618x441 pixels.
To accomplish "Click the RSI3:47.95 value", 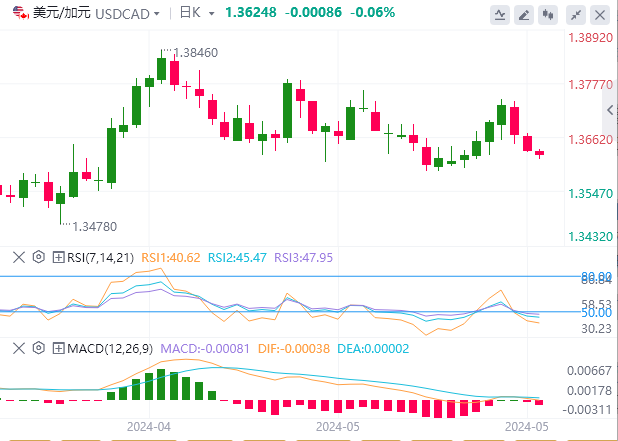I will pos(303,258).
